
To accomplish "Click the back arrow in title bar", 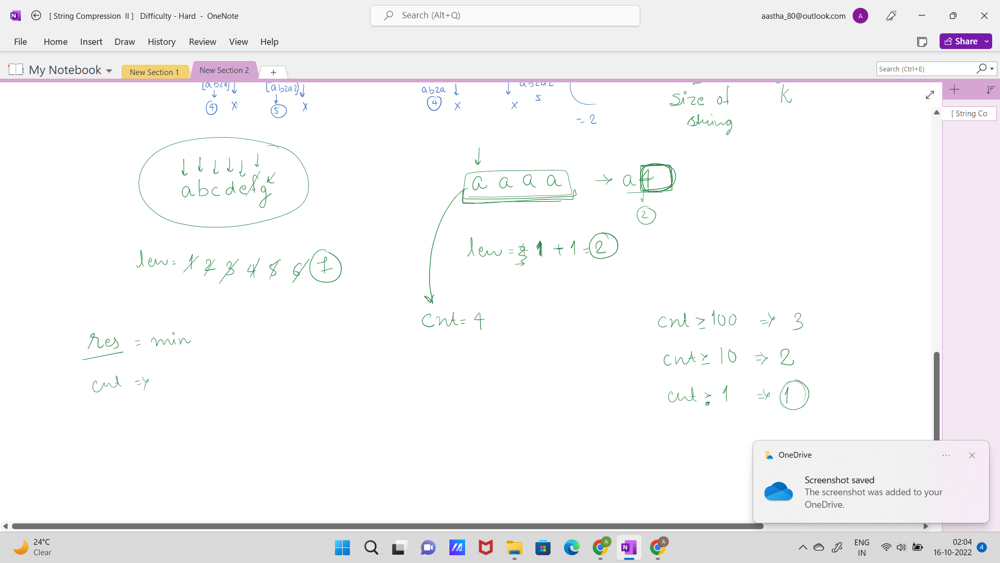I will pyautogui.click(x=36, y=16).
